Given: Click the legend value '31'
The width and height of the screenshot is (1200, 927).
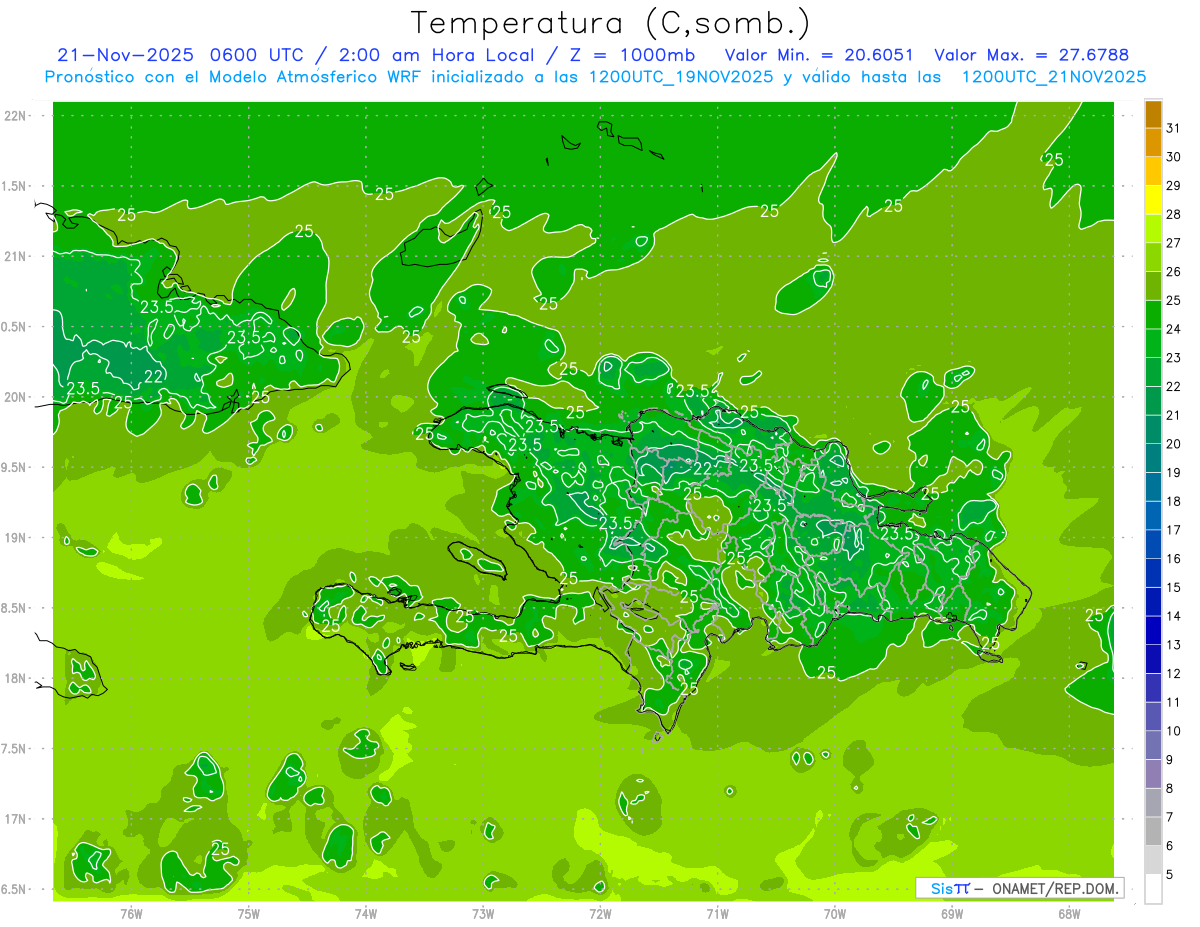Looking at the screenshot, I should coord(1174,128).
